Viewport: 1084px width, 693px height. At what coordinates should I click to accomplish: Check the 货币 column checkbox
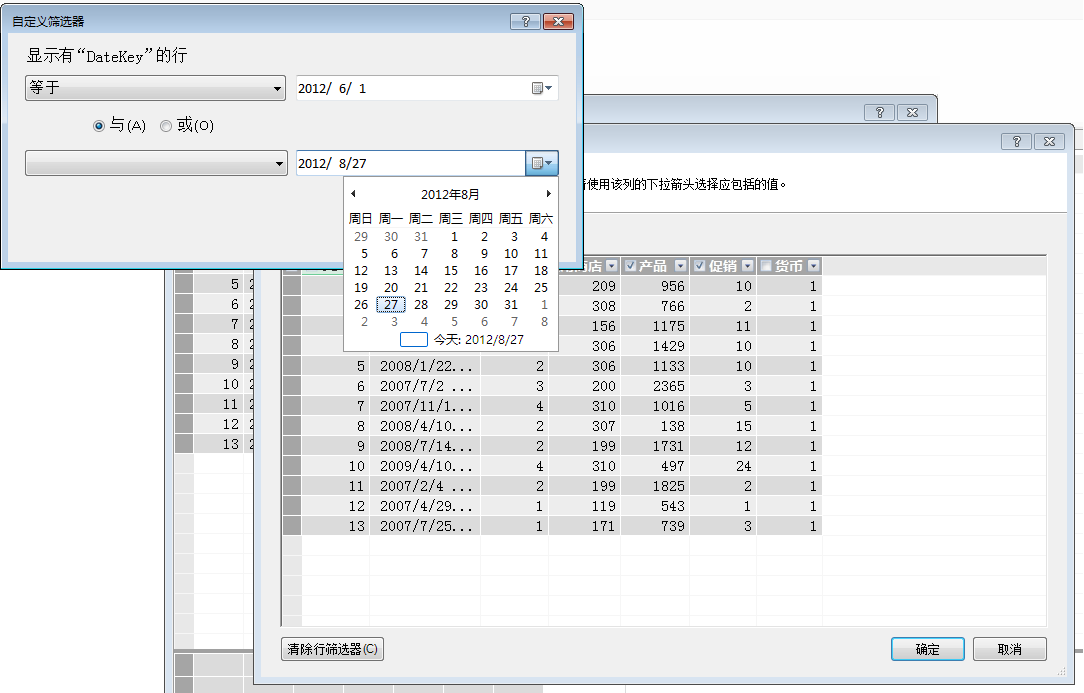coord(766,266)
